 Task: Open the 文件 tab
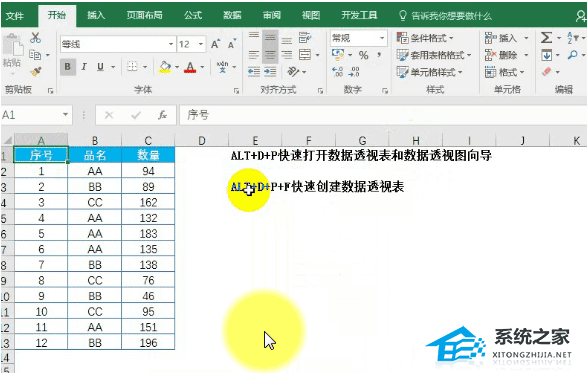(x=15, y=15)
